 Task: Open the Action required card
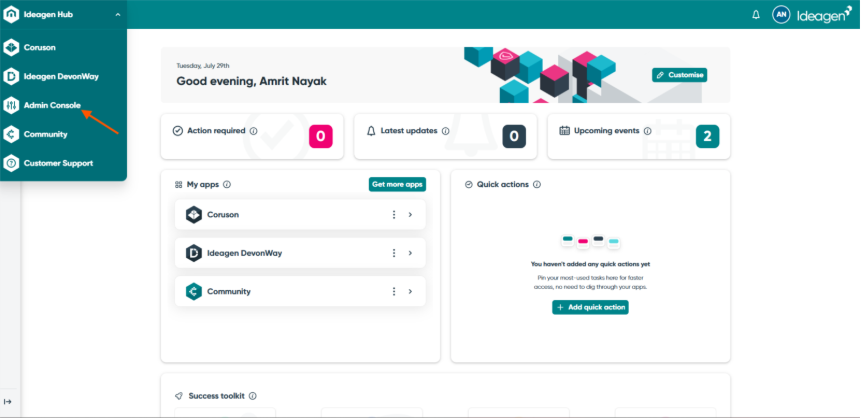point(252,137)
